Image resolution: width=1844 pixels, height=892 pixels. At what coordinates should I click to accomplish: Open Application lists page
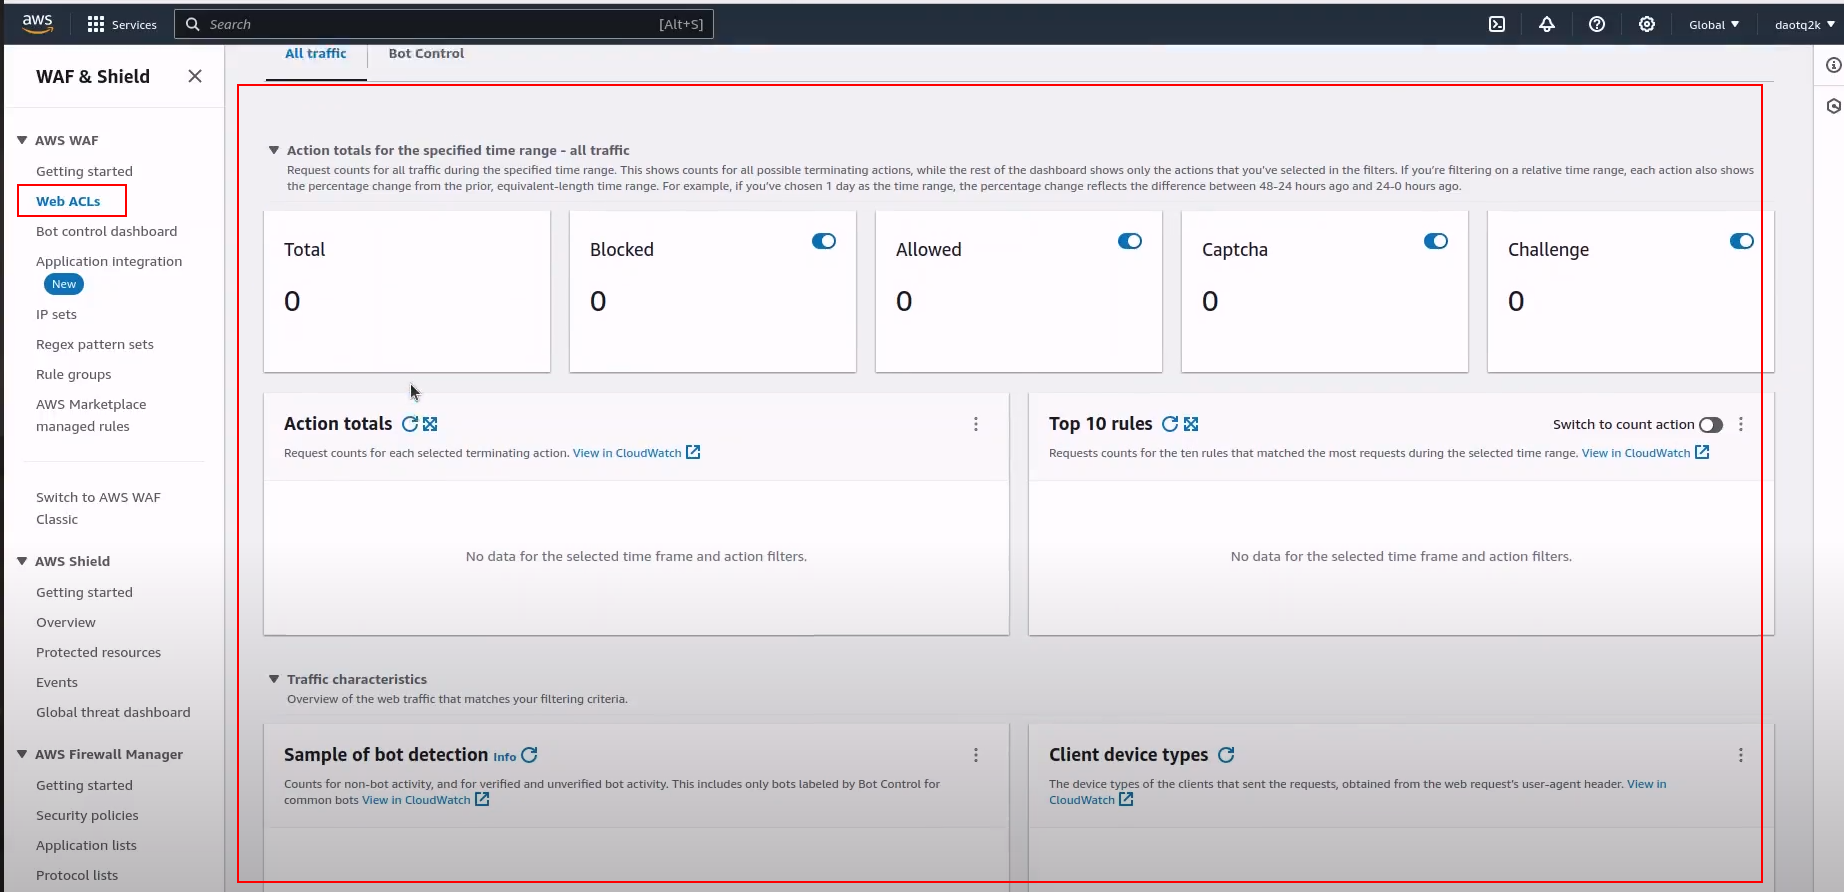[x=86, y=845]
